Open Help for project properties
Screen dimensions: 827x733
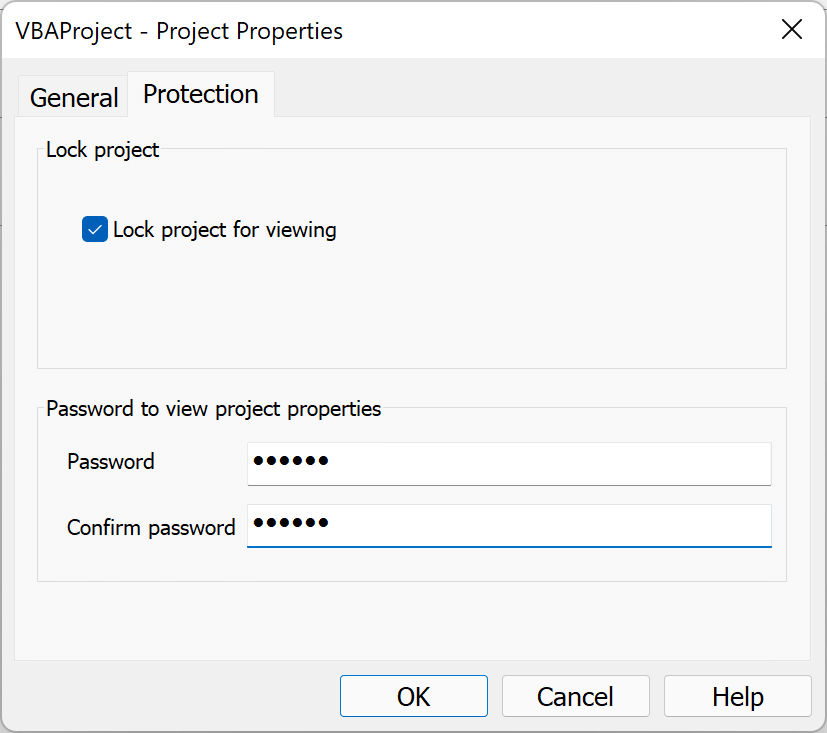tap(737, 696)
